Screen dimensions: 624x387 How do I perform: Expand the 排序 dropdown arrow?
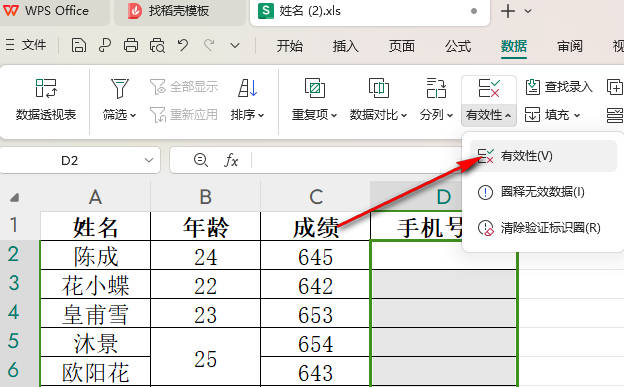tap(261, 115)
